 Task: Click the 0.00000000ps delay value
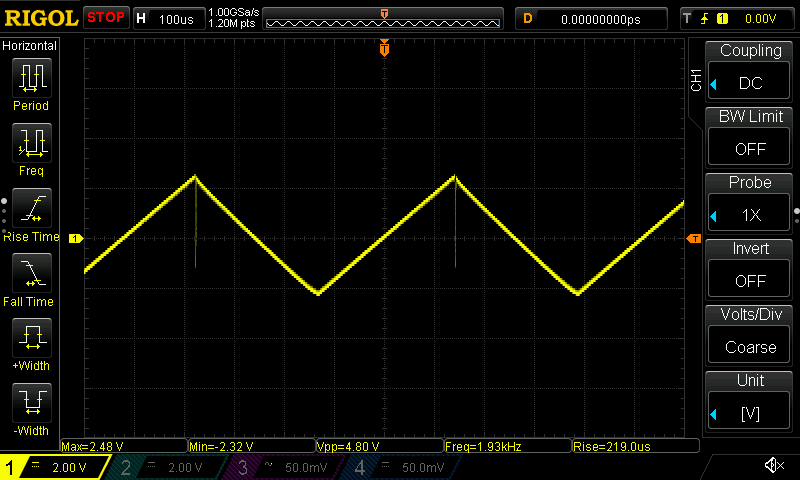click(601, 19)
